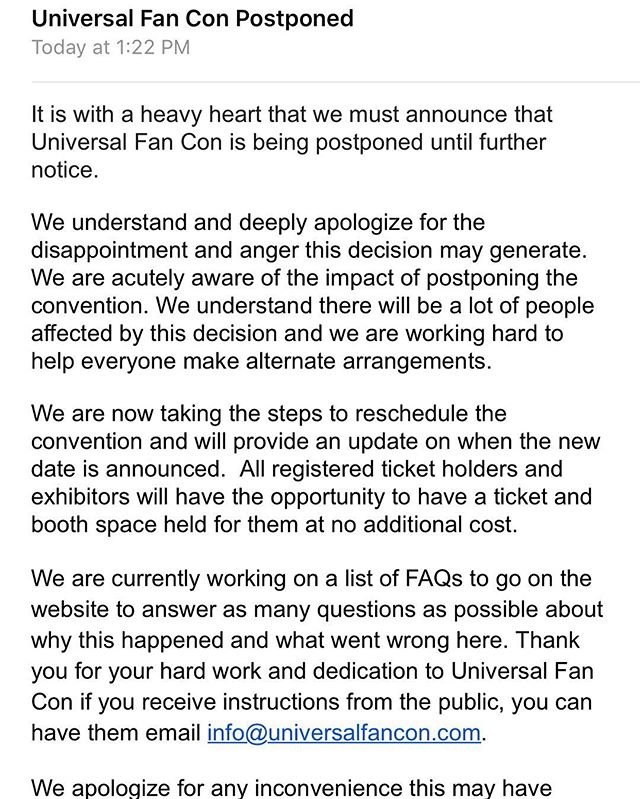The width and height of the screenshot is (640, 799).
Task: Click the word "notice." ending the first paragraph
Action: click(65, 170)
